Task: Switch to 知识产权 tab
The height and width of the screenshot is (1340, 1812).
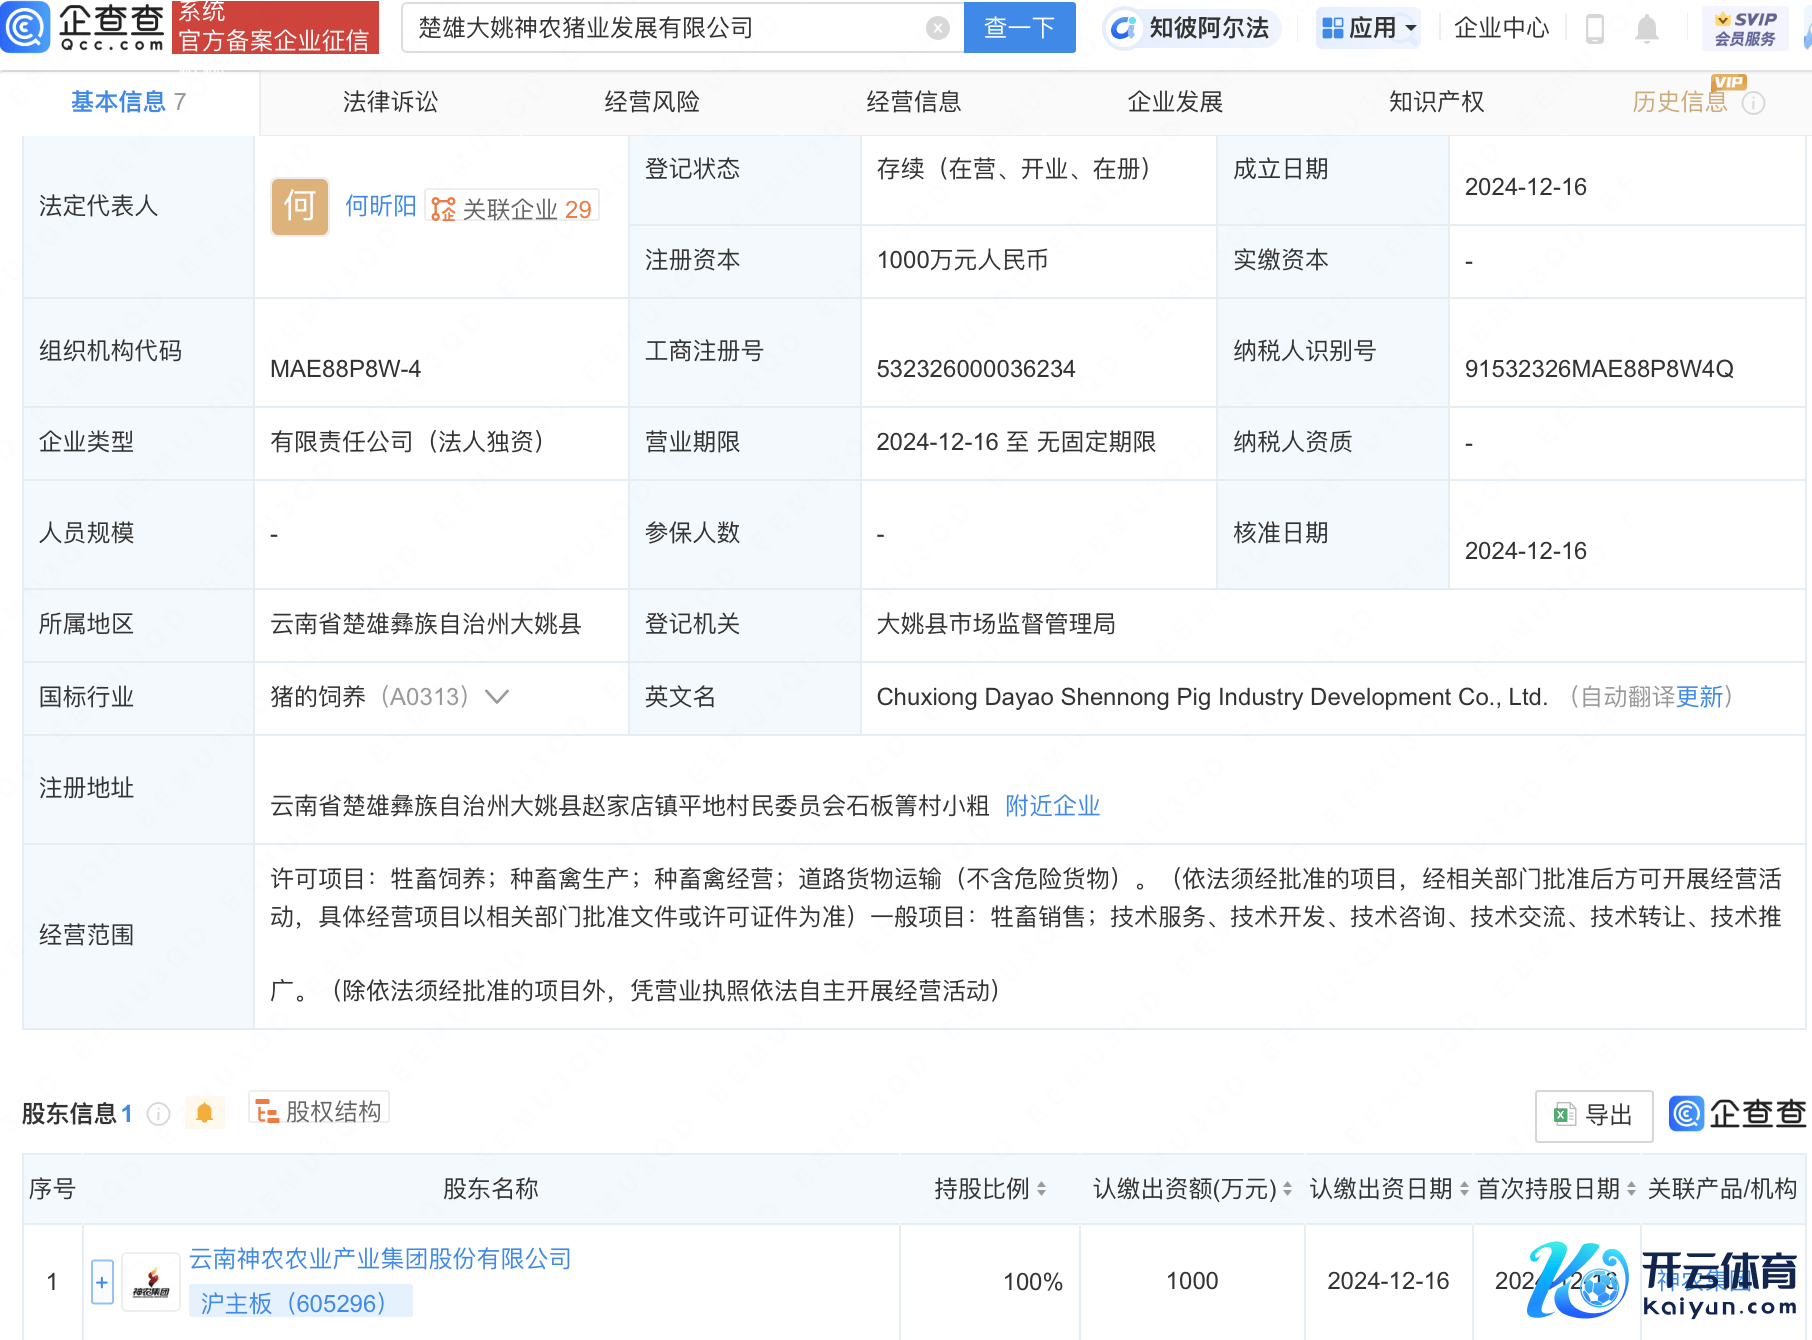Action: pyautogui.click(x=1436, y=102)
